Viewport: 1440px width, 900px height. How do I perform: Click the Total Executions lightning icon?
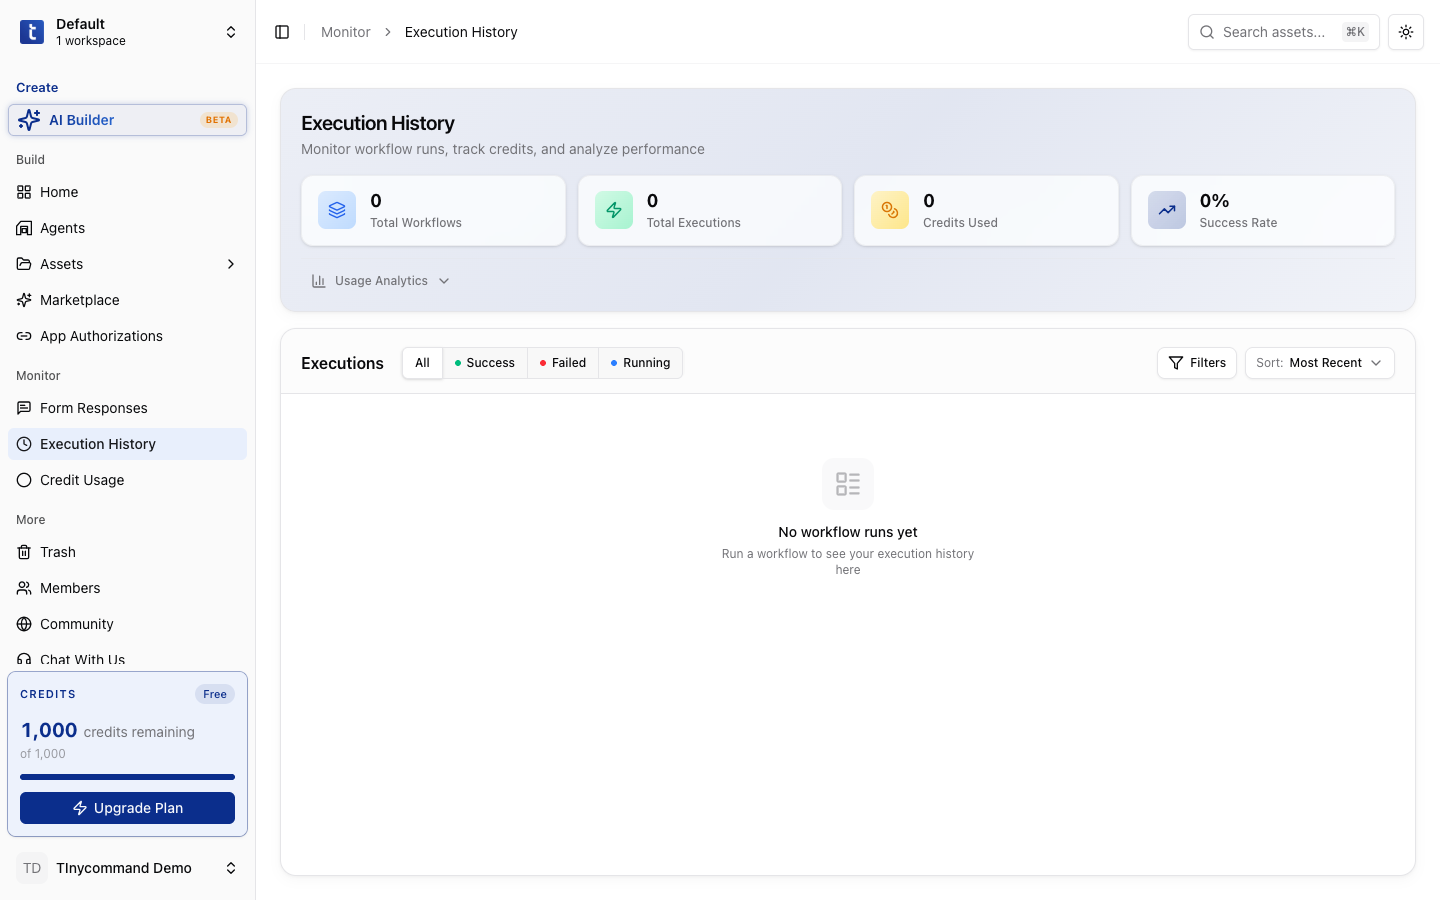(614, 210)
